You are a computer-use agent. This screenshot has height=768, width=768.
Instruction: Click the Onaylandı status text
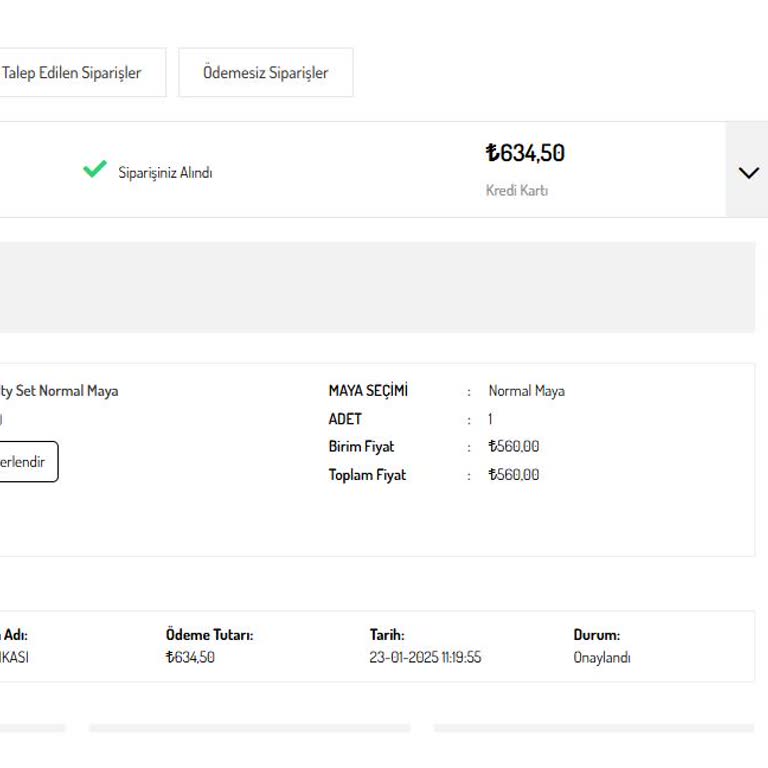click(601, 657)
